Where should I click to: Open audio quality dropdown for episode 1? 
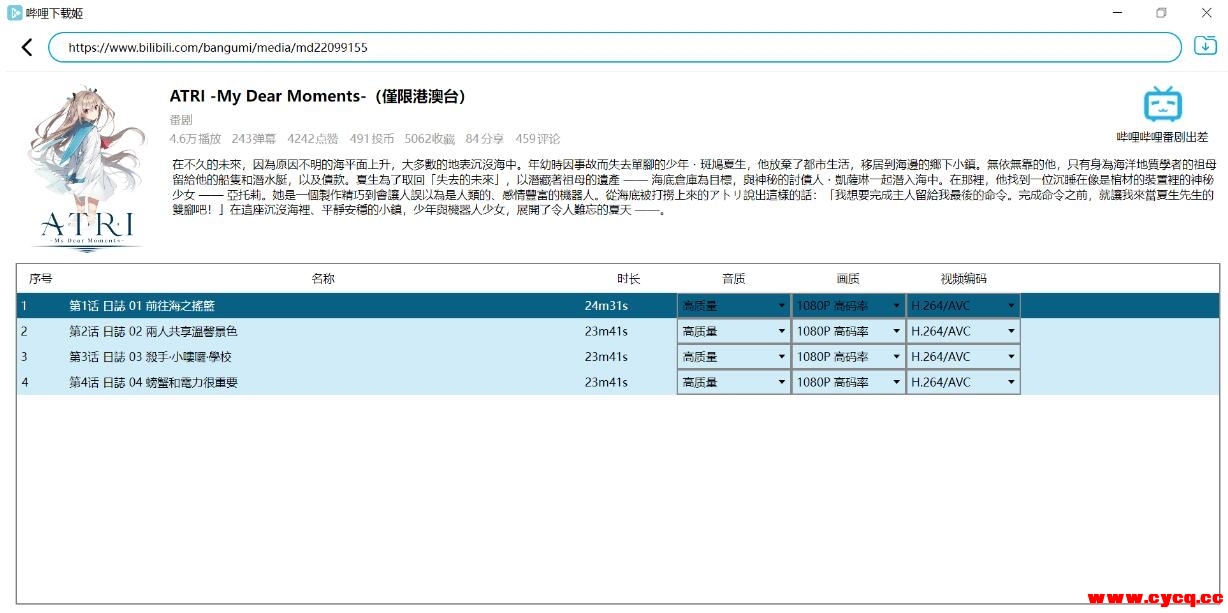(734, 305)
